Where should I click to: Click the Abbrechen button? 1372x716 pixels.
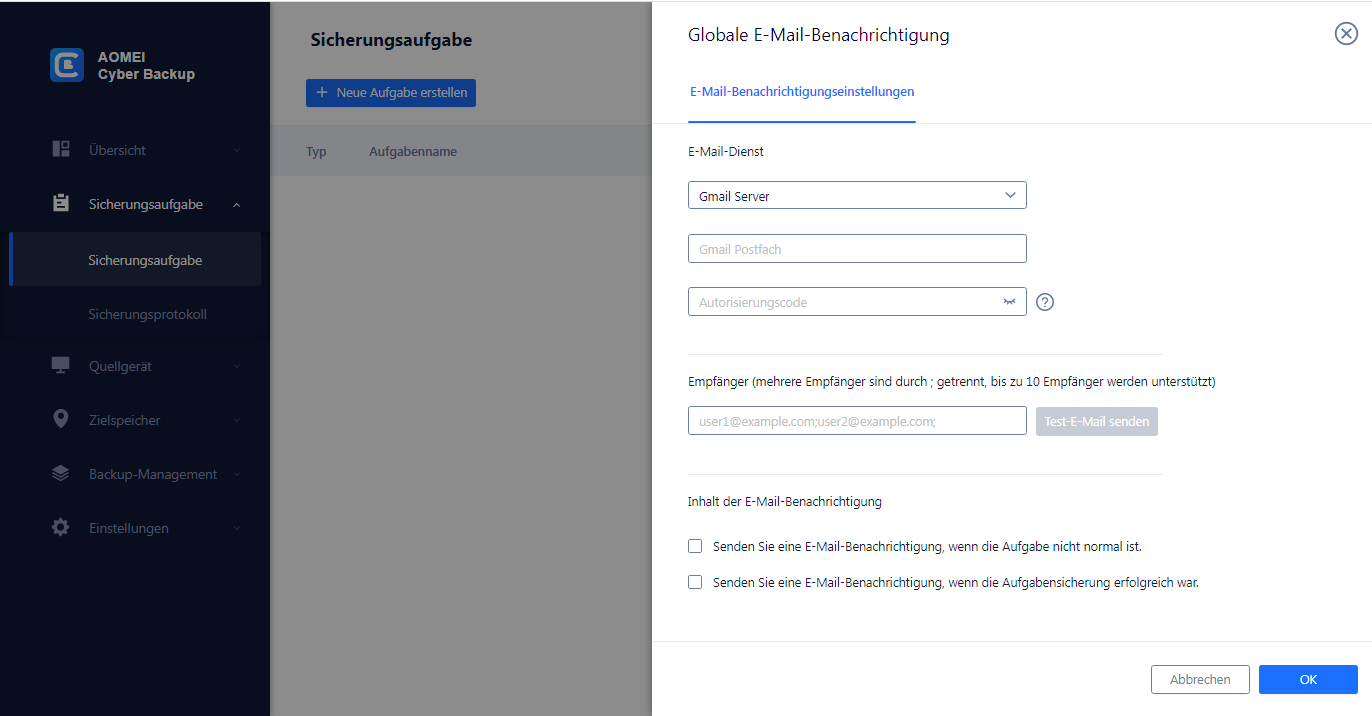coord(1200,680)
